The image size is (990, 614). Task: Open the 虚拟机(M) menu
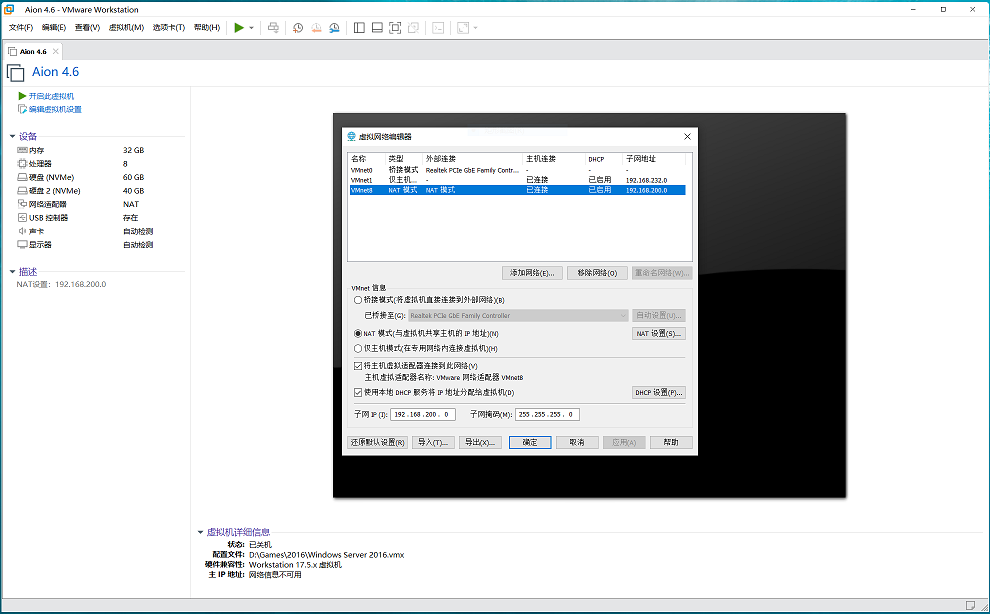(125, 28)
